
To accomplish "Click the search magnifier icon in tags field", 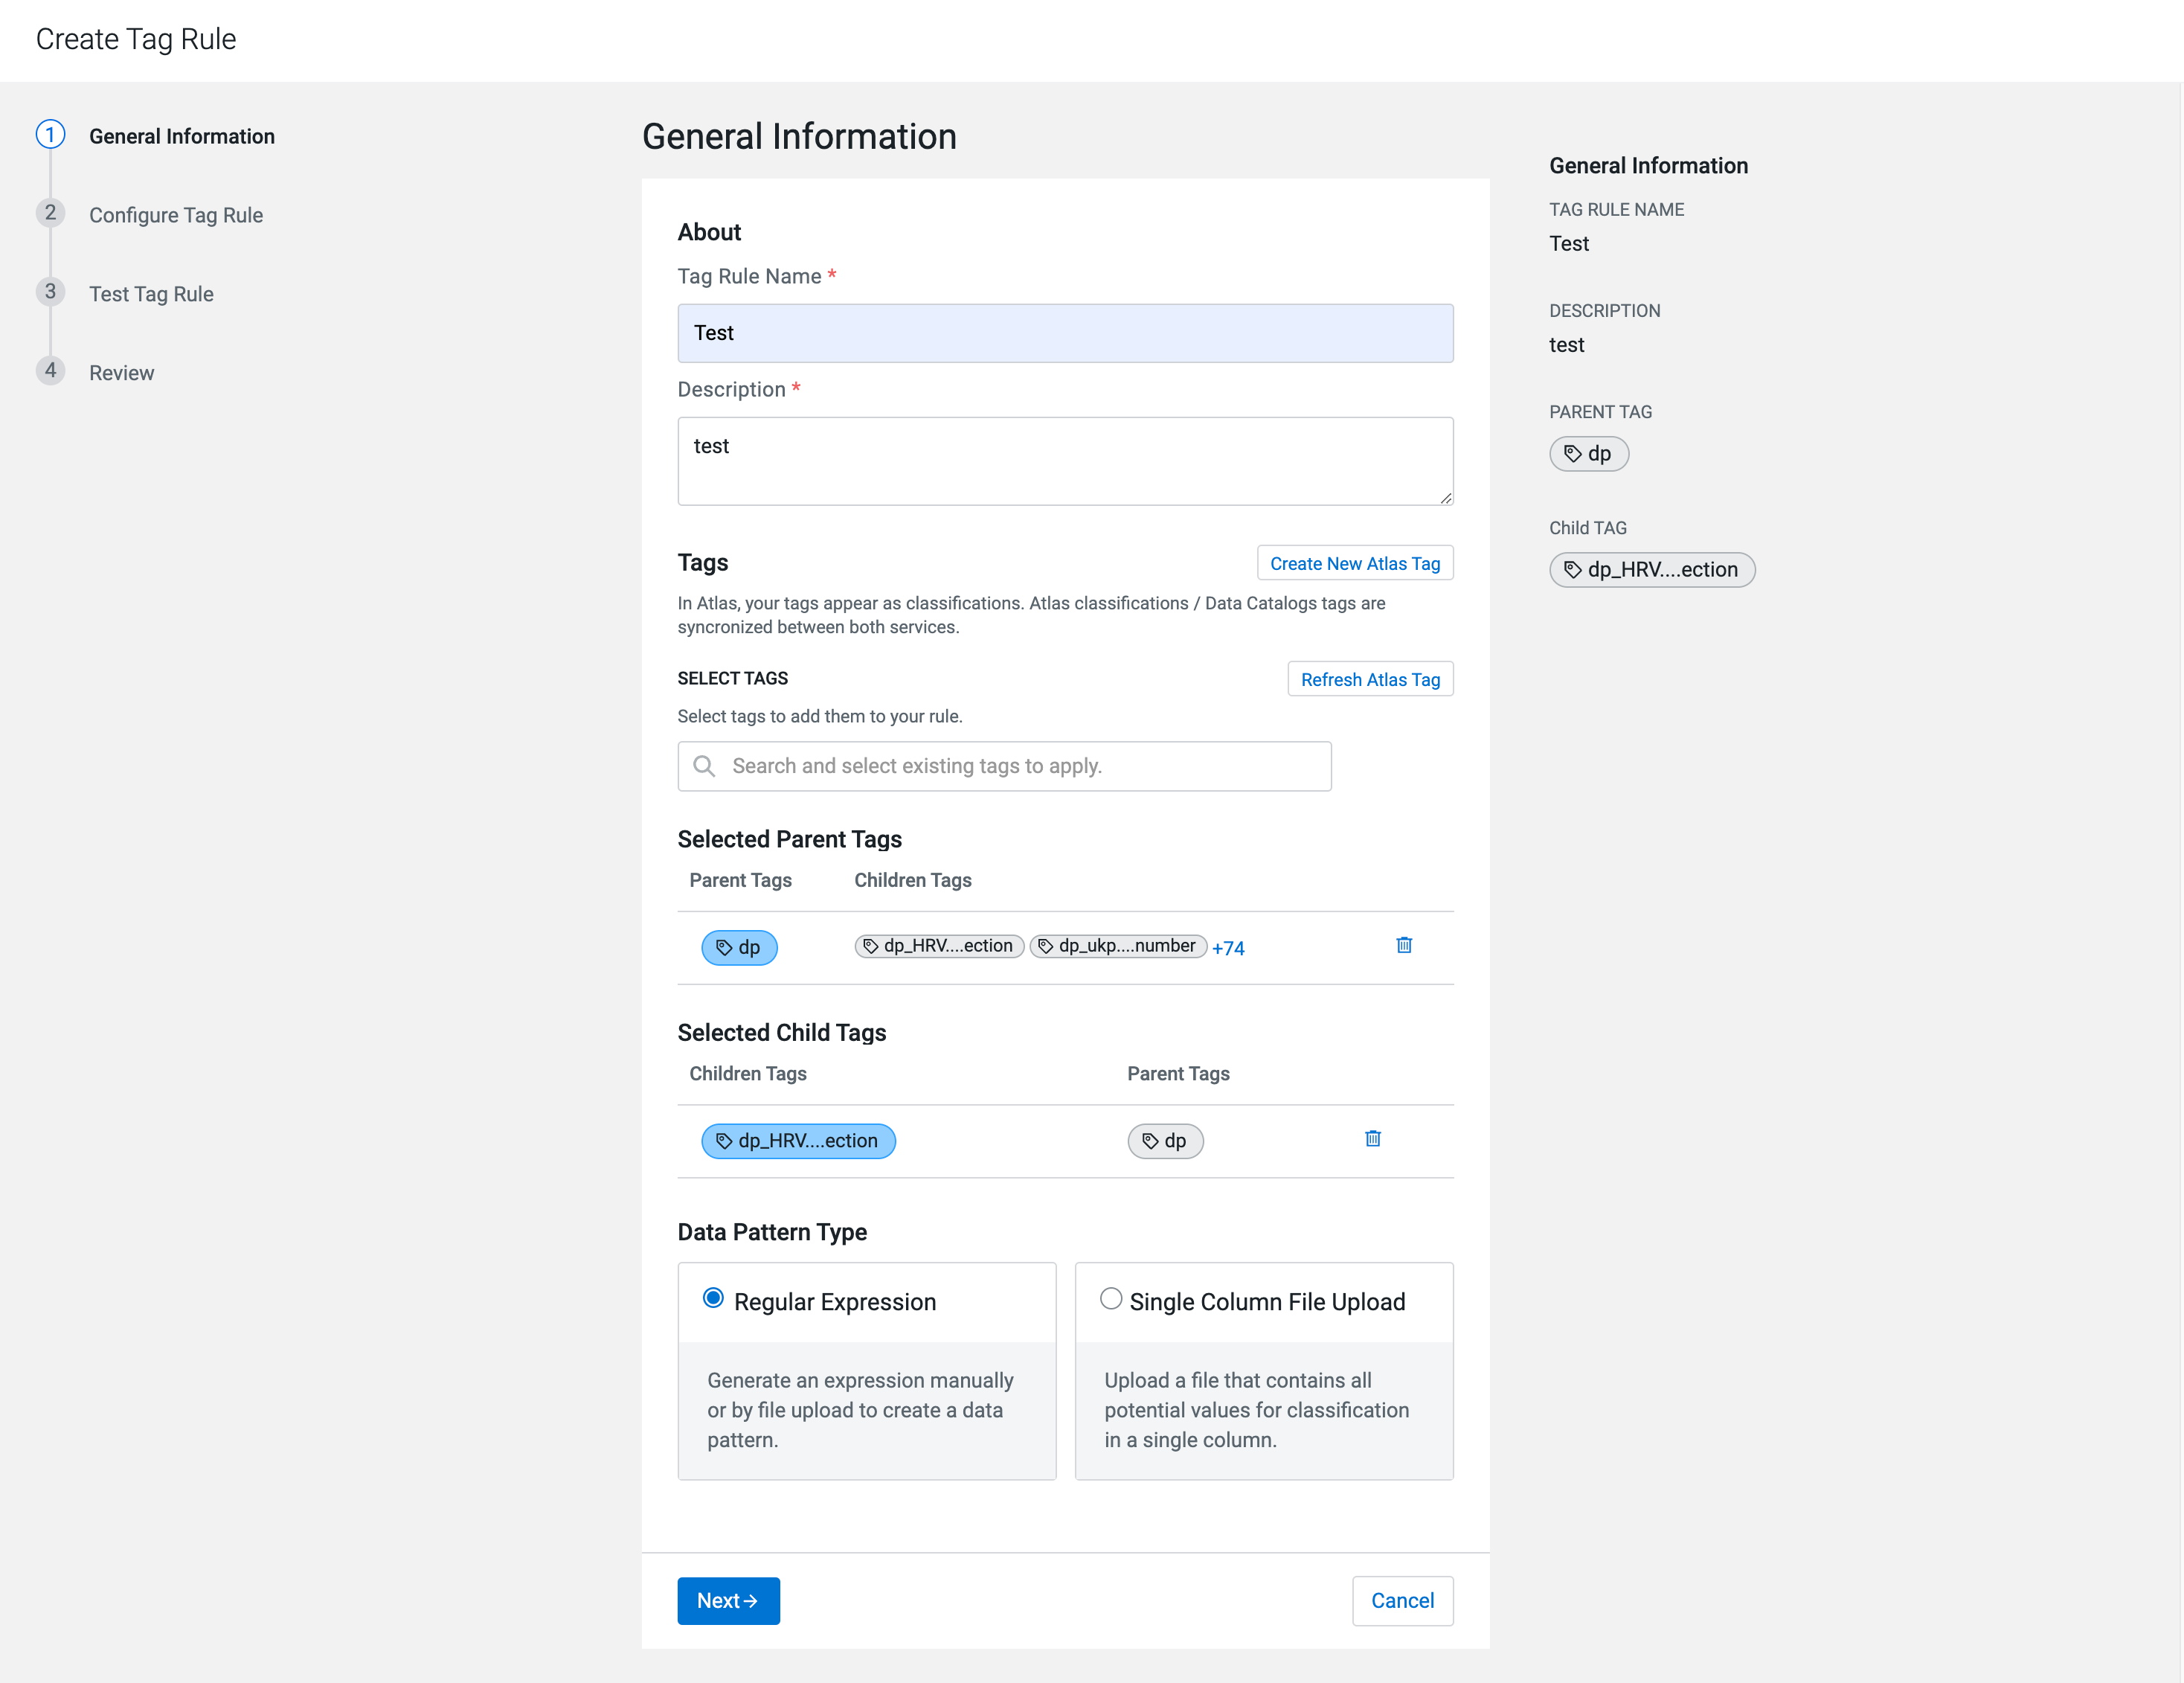I will coord(704,766).
